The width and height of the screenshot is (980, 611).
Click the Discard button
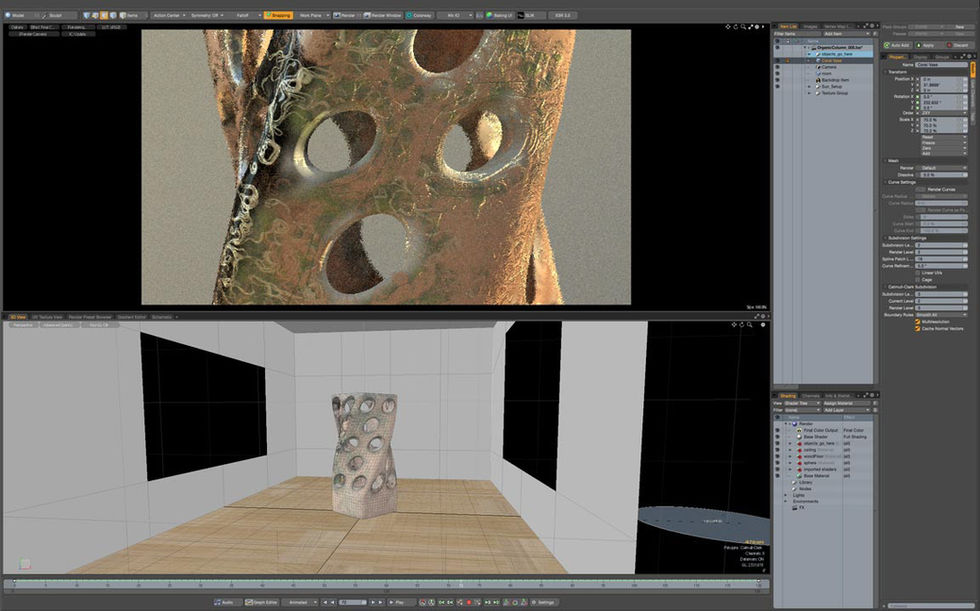coord(957,44)
